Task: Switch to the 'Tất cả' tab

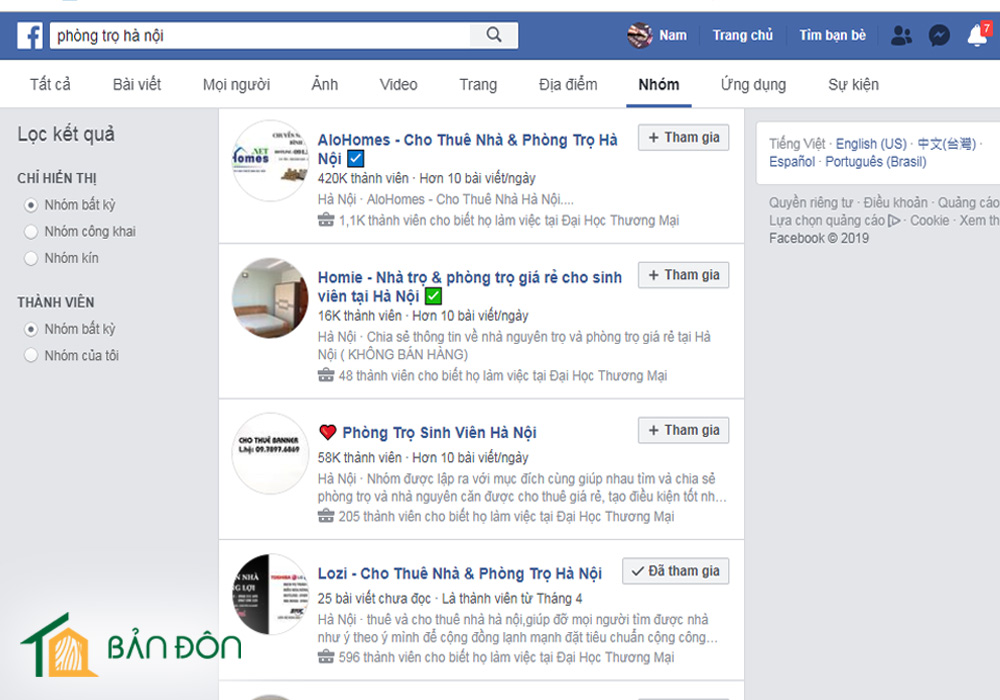Action: 50,85
